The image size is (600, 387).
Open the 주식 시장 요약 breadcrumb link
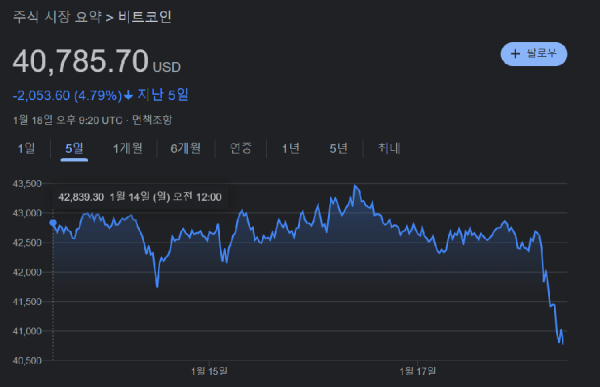pos(57,17)
